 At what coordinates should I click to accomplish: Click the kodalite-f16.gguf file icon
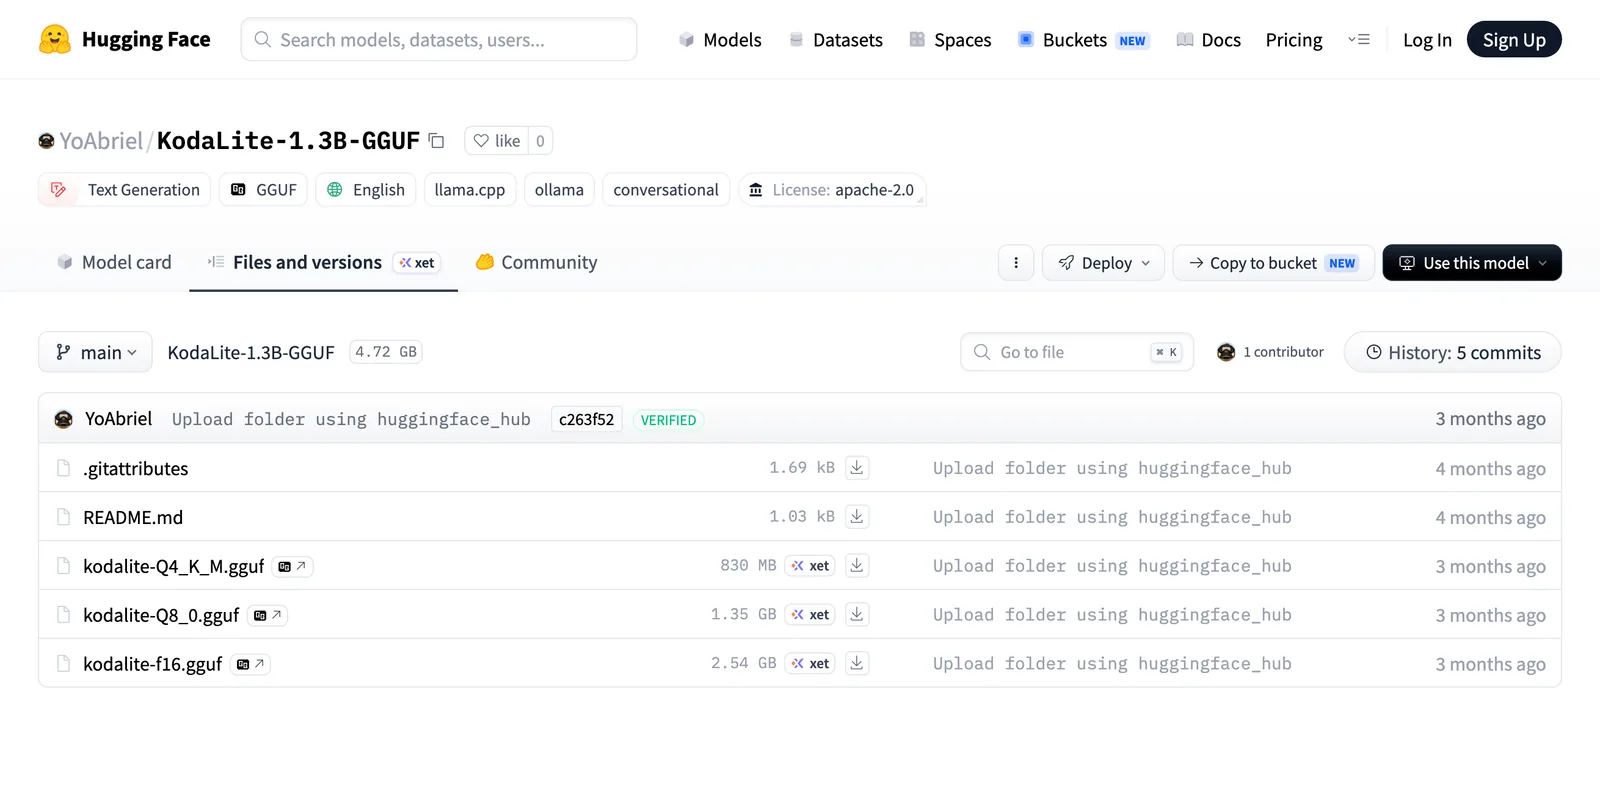pyautogui.click(x=64, y=665)
